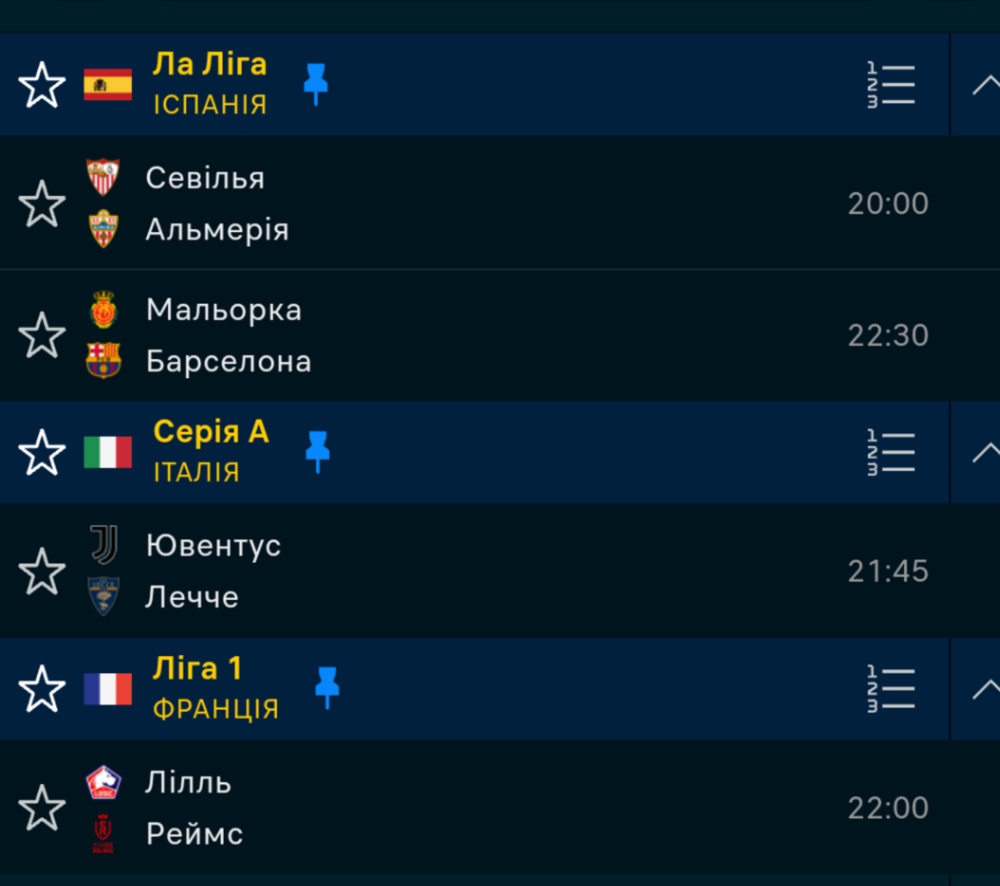Open the Лілль vs Реймс match row
Viewport: 1000px width, 886px height.
click(500, 808)
